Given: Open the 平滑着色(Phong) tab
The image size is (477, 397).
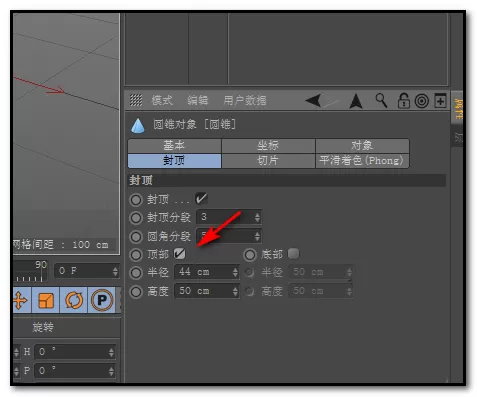Looking at the screenshot, I should pyautogui.click(x=362, y=161).
